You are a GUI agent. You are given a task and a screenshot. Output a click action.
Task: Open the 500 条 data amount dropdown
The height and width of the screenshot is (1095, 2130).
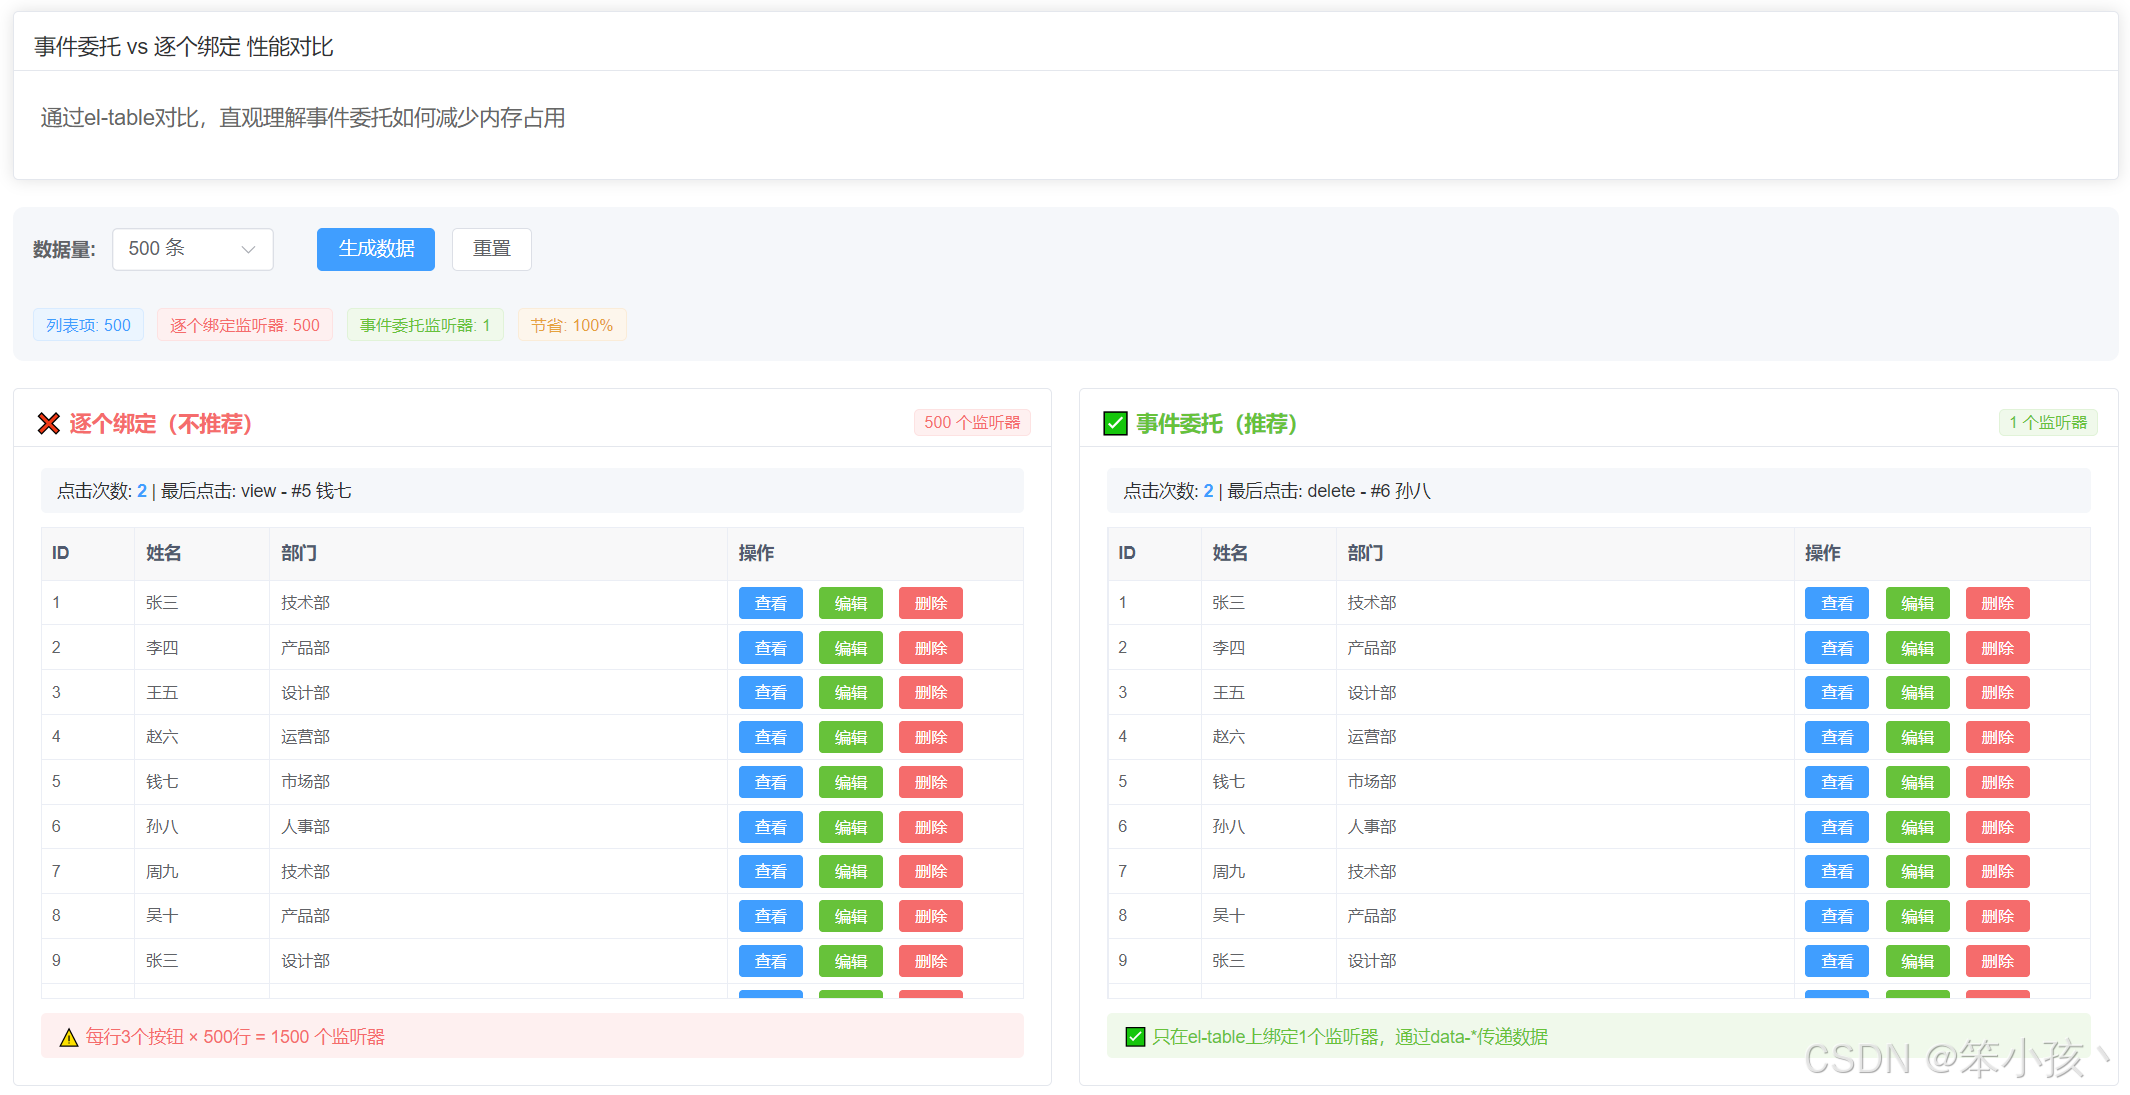[193, 249]
